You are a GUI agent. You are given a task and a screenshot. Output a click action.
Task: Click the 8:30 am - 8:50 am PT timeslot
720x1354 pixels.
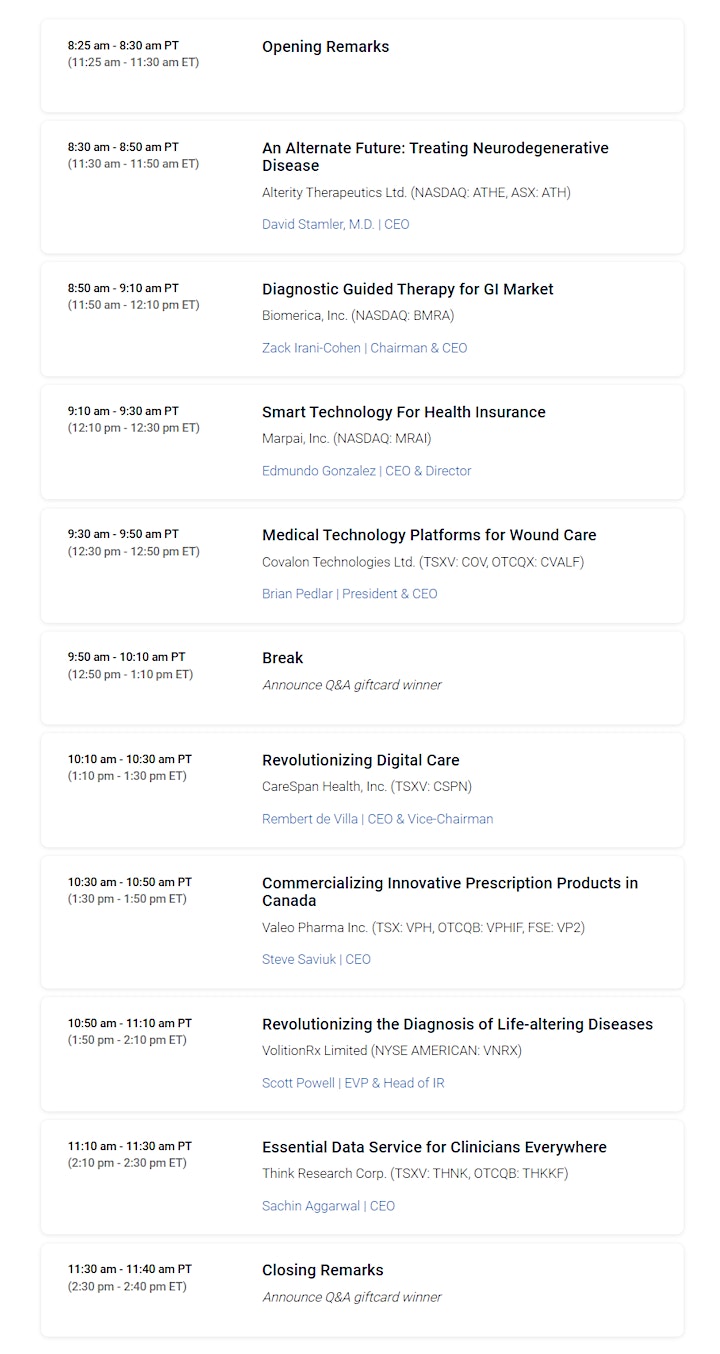pos(123,147)
